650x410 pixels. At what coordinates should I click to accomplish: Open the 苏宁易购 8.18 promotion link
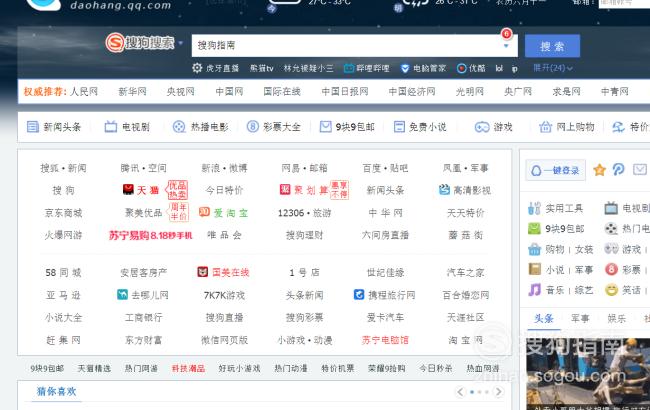(150, 235)
